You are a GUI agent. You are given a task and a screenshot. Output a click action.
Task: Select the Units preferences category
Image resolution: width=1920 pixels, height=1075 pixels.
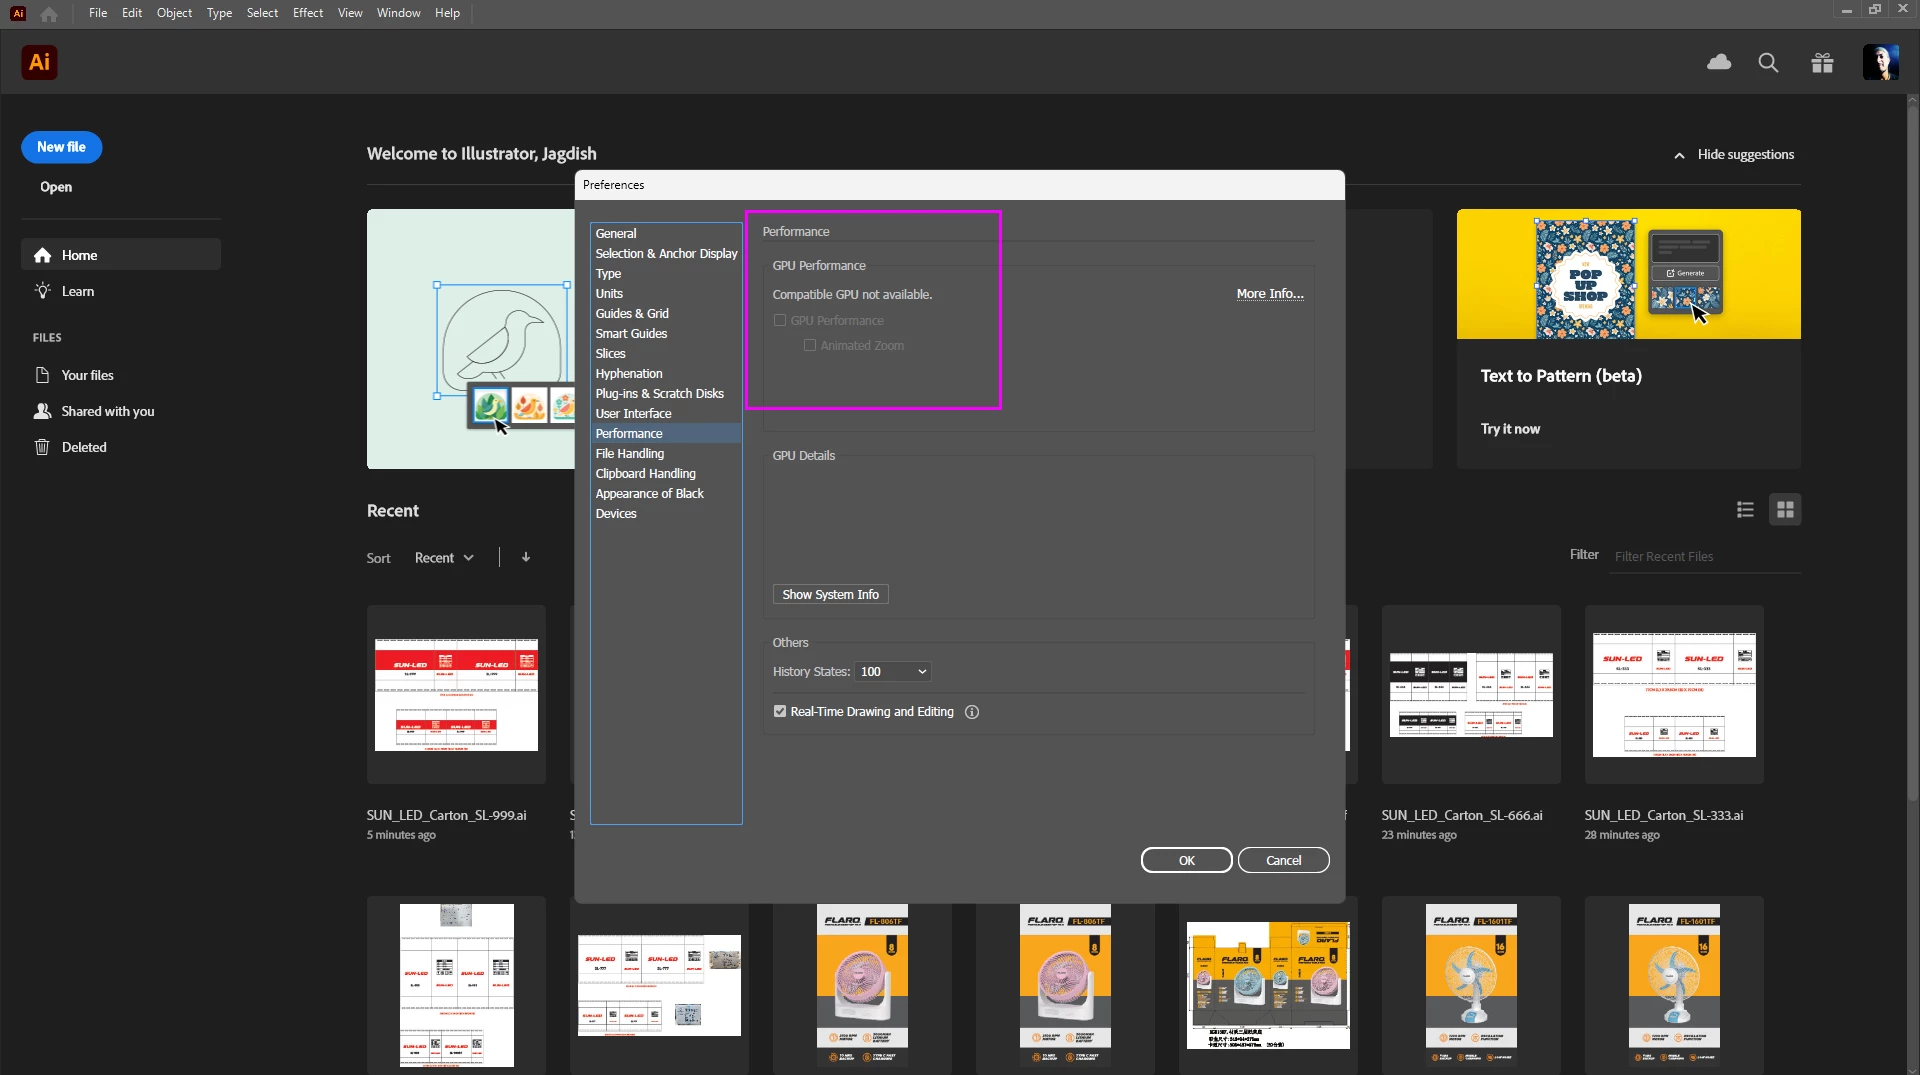tap(666, 293)
